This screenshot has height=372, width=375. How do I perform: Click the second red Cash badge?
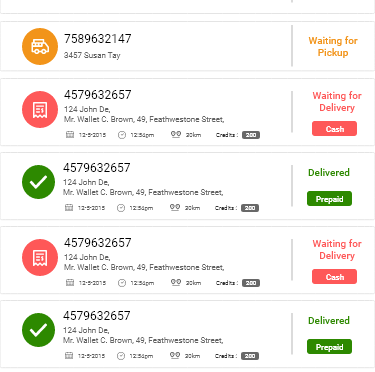[334, 277]
